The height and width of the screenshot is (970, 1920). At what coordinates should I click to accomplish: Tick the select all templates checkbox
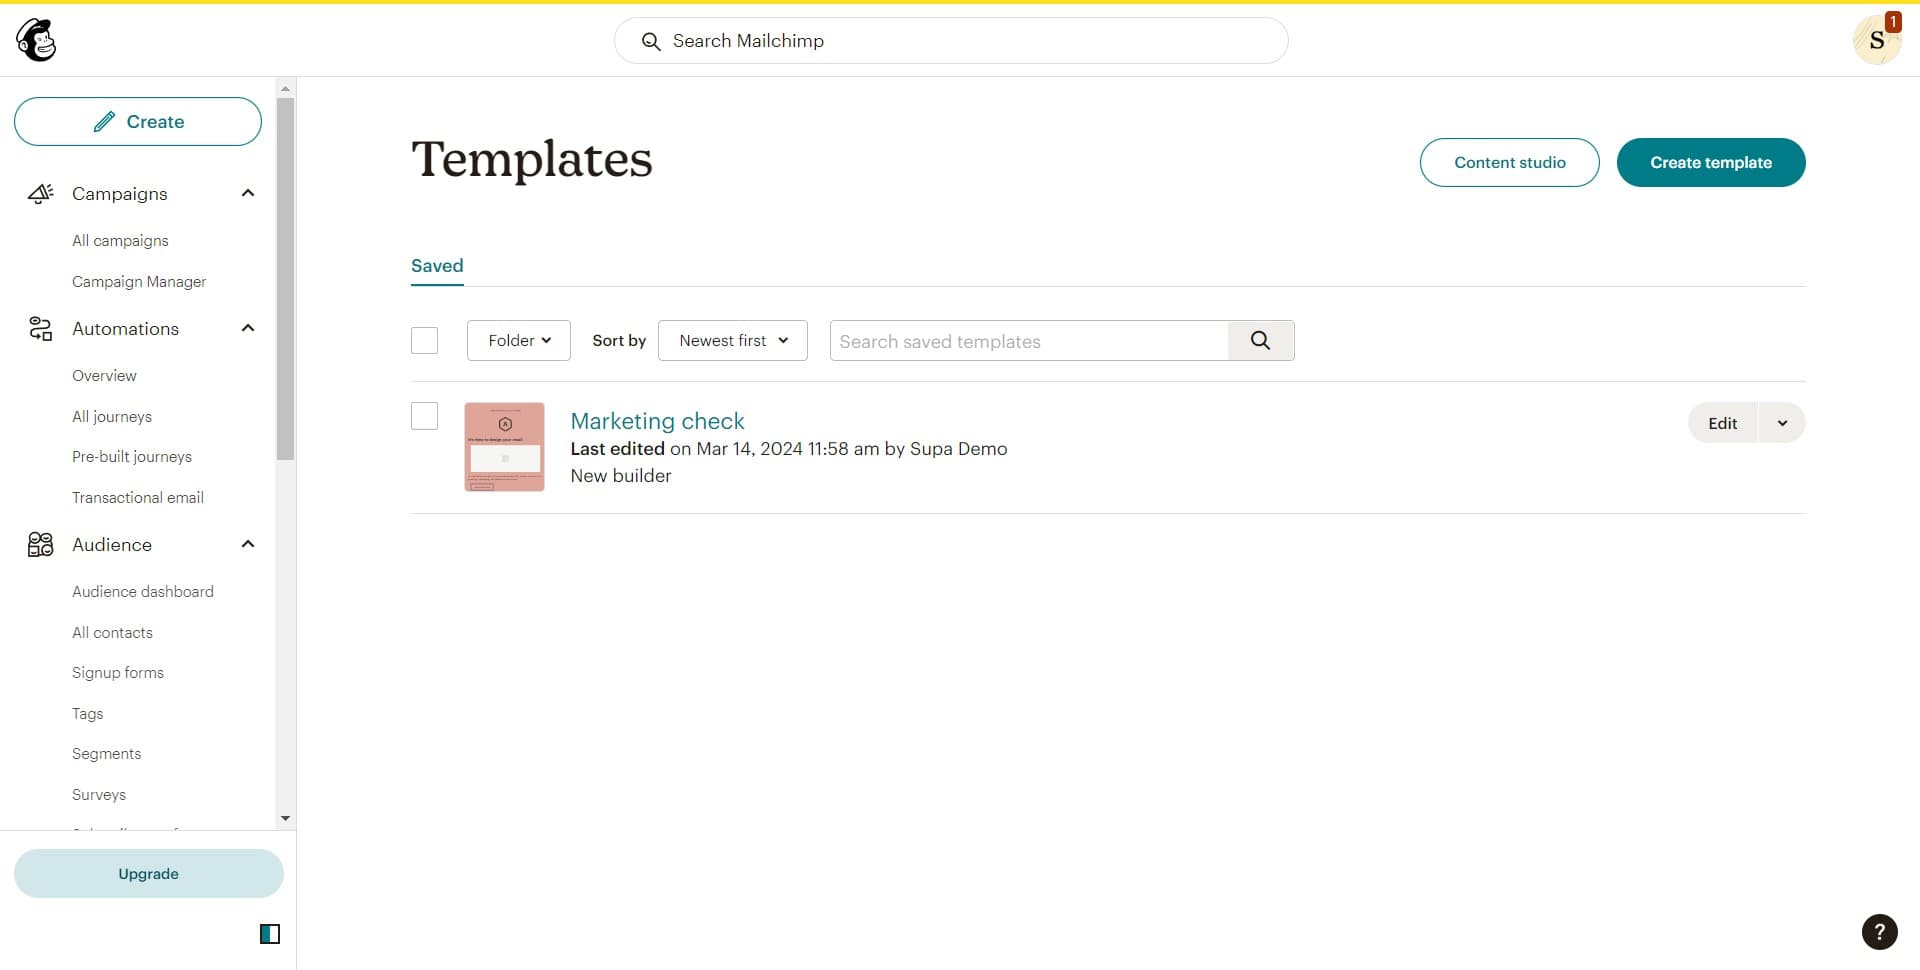pyautogui.click(x=424, y=341)
